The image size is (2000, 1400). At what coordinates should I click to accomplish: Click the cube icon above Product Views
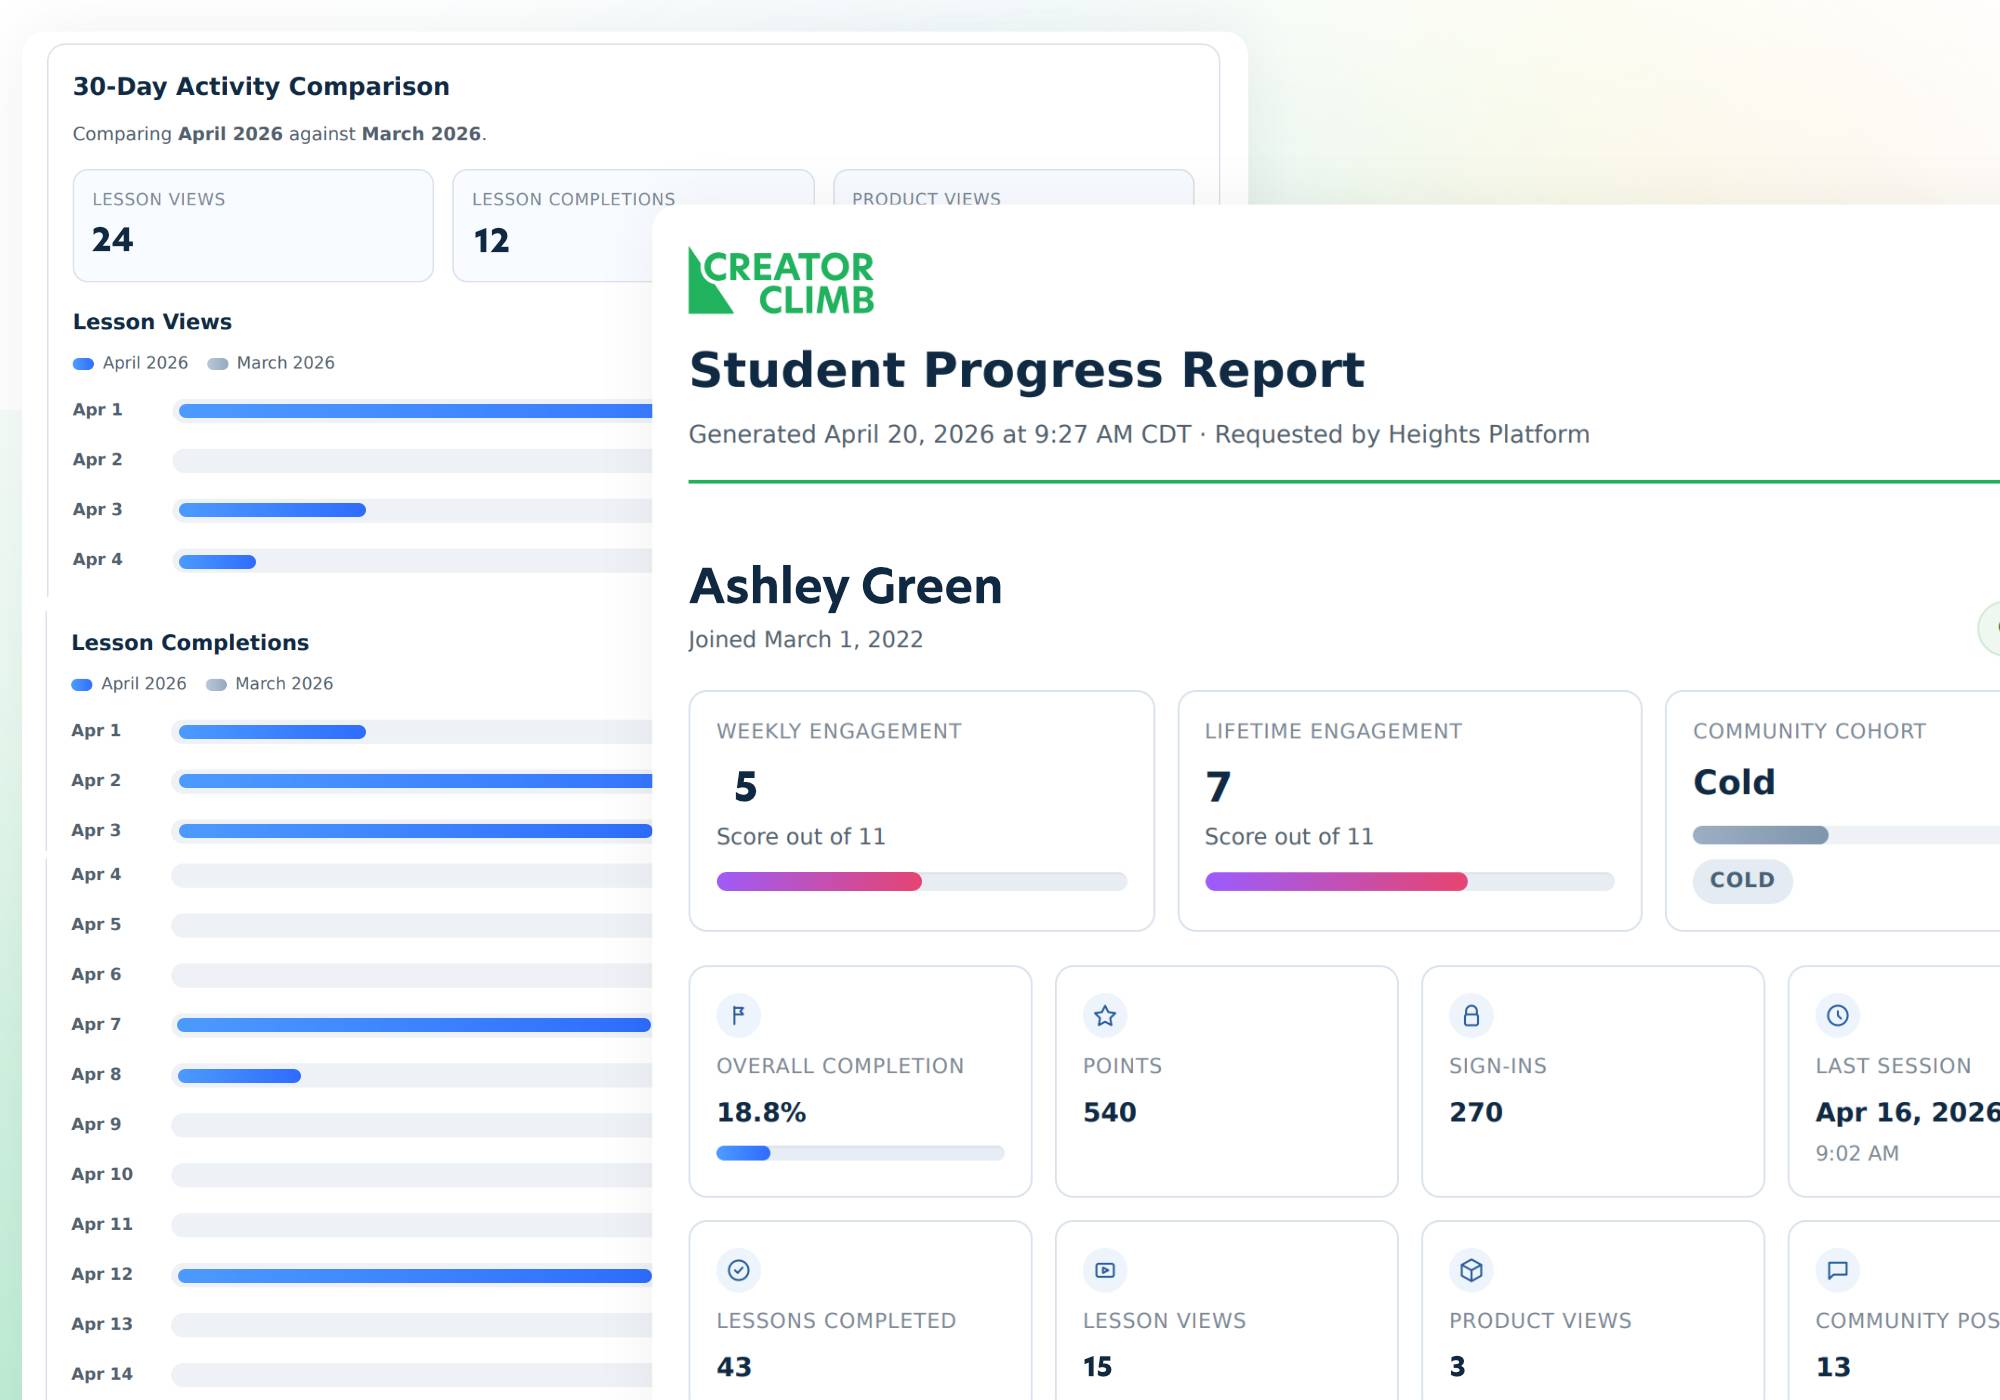1471,1270
